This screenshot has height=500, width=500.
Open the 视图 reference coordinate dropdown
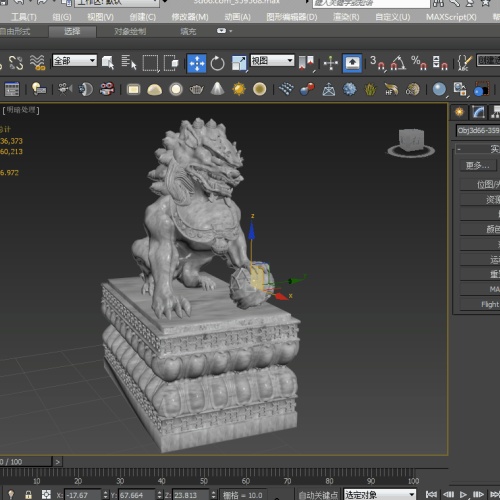[272, 61]
